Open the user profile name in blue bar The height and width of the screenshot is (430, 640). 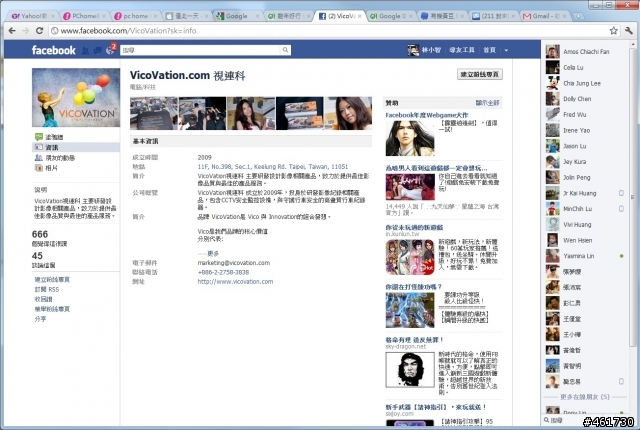[x=431, y=50]
